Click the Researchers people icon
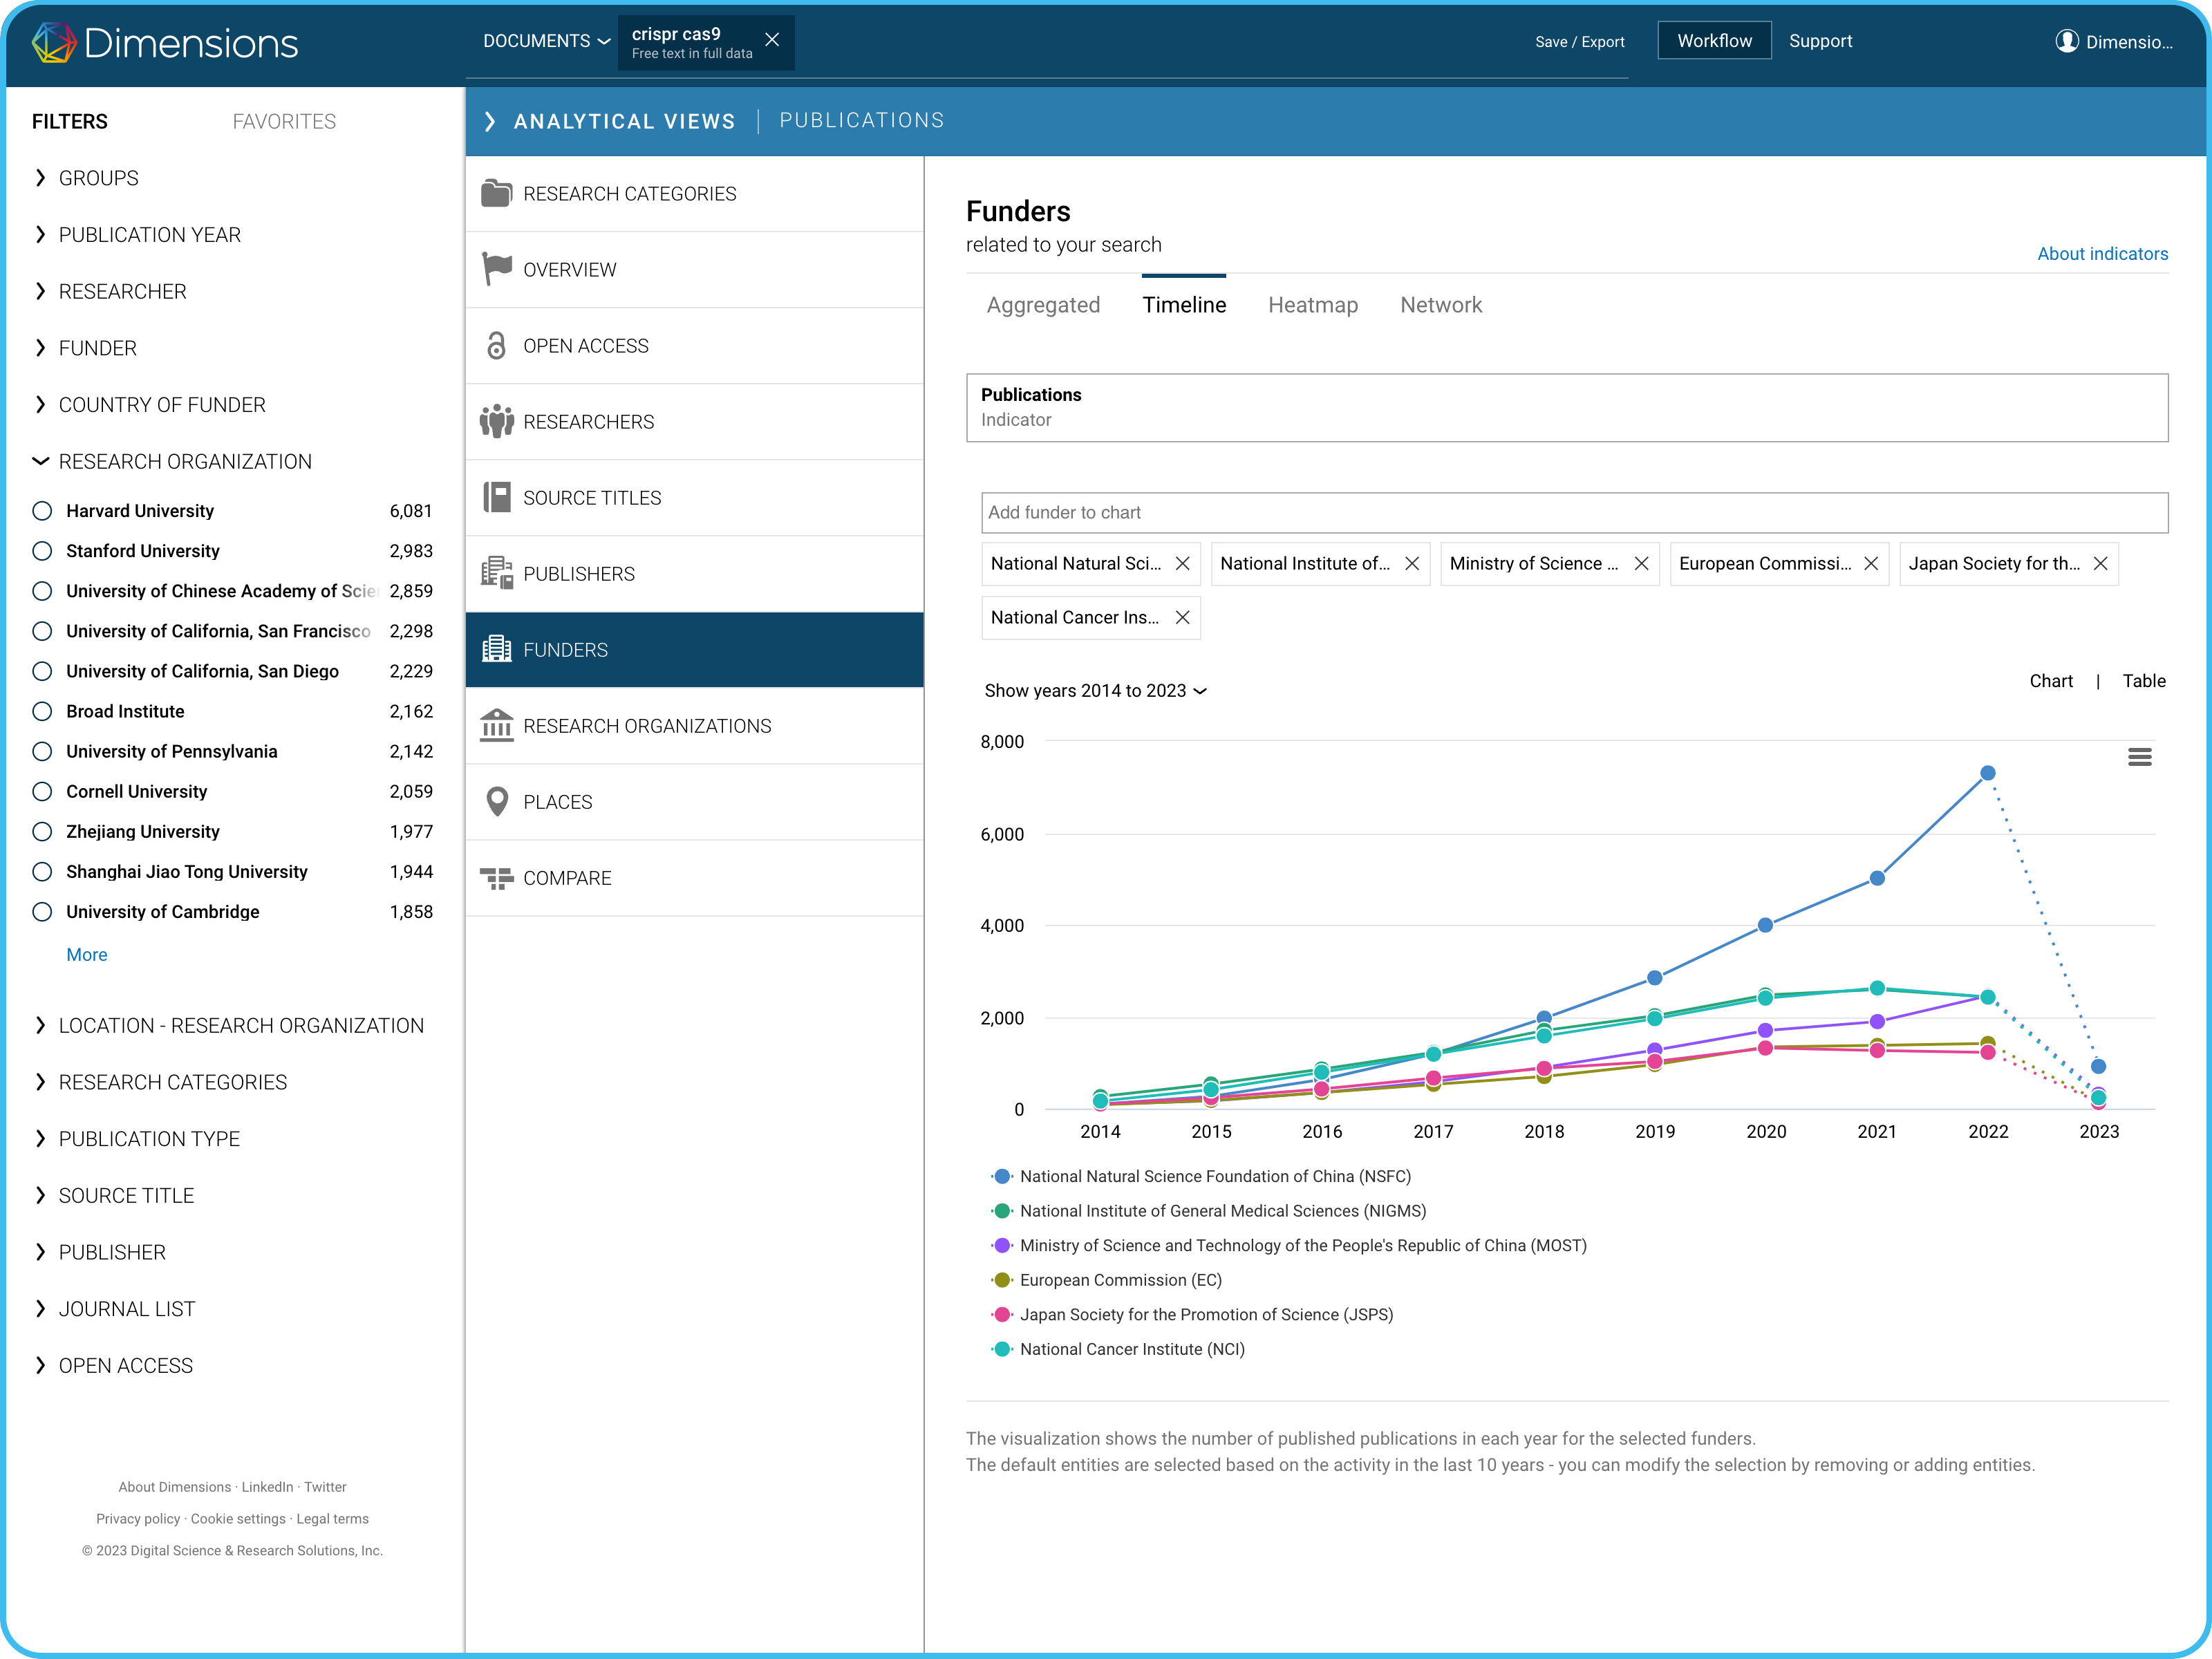The image size is (2212, 1659). 496,422
